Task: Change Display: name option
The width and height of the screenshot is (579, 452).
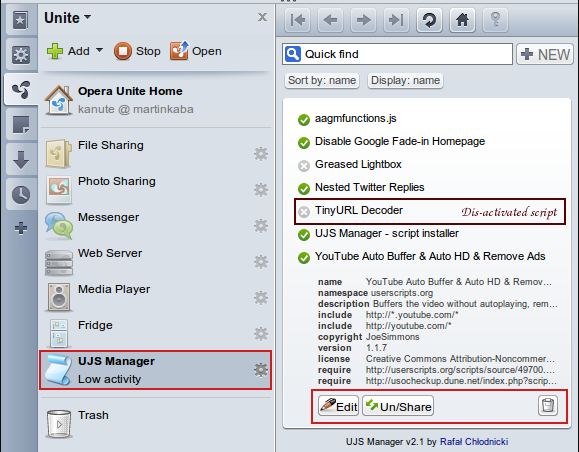Action: (405, 81)
